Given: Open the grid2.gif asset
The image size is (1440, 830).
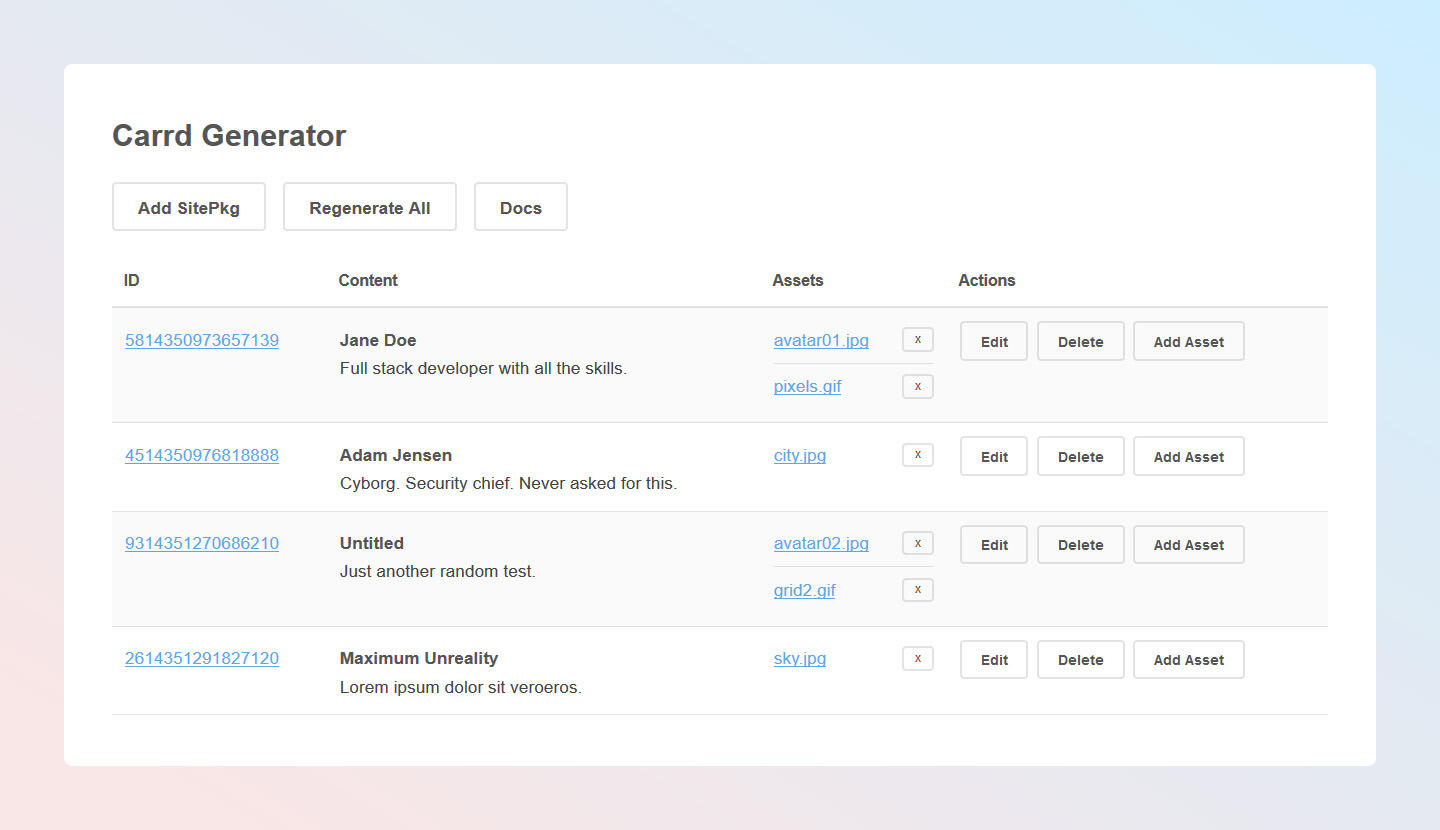Looking at the screenshot, I should click(804, 590).
